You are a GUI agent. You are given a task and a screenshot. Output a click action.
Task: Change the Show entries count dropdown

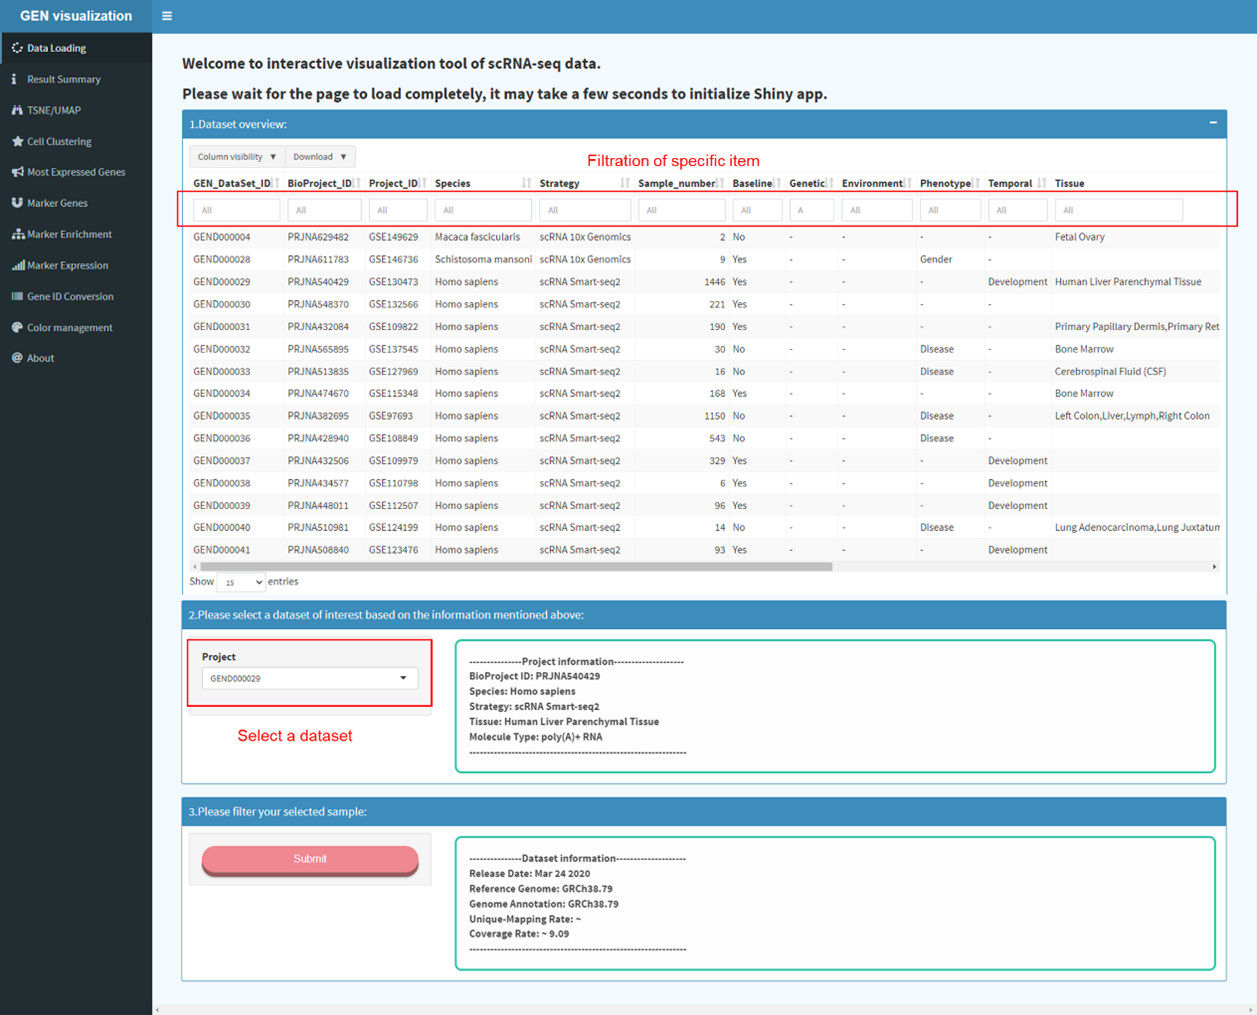(241, 582)
